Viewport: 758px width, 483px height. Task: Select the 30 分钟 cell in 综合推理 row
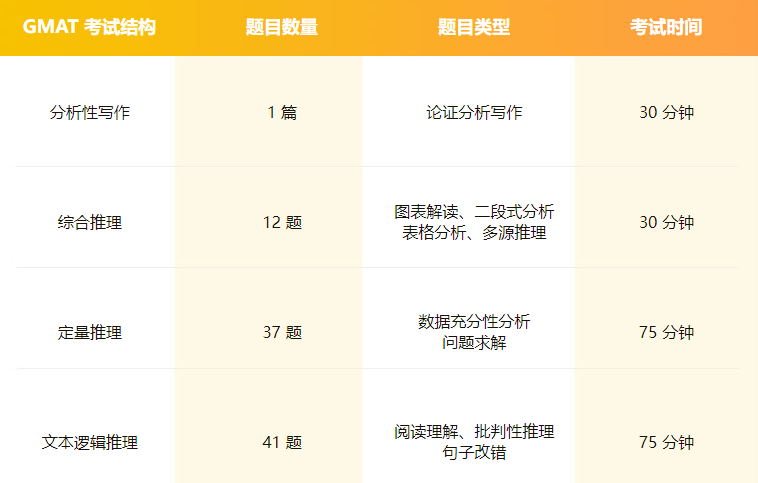666,222
